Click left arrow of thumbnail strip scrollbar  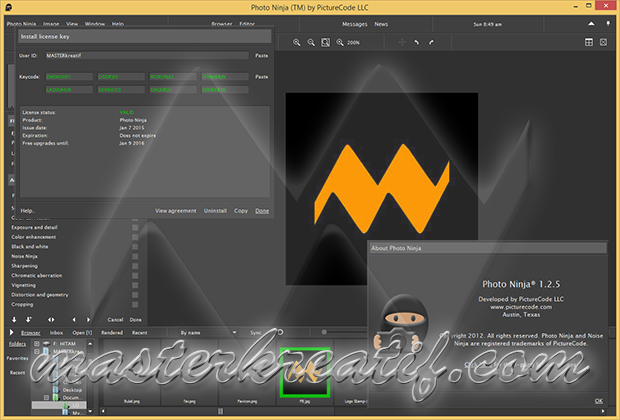pyautogui.click(x=103, y=411)
